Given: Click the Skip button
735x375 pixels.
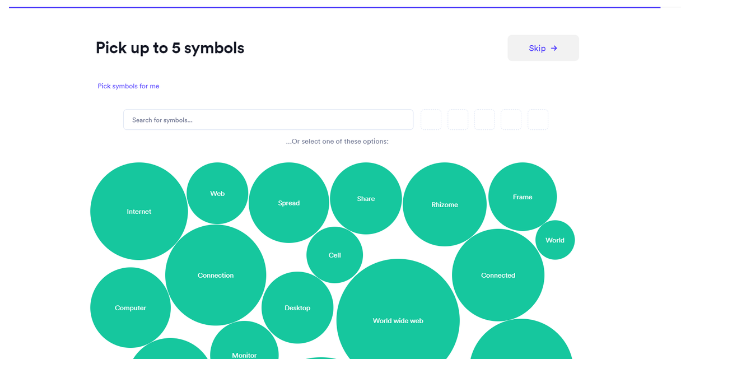Looking at the screenshot, I should tap(543, 48).
